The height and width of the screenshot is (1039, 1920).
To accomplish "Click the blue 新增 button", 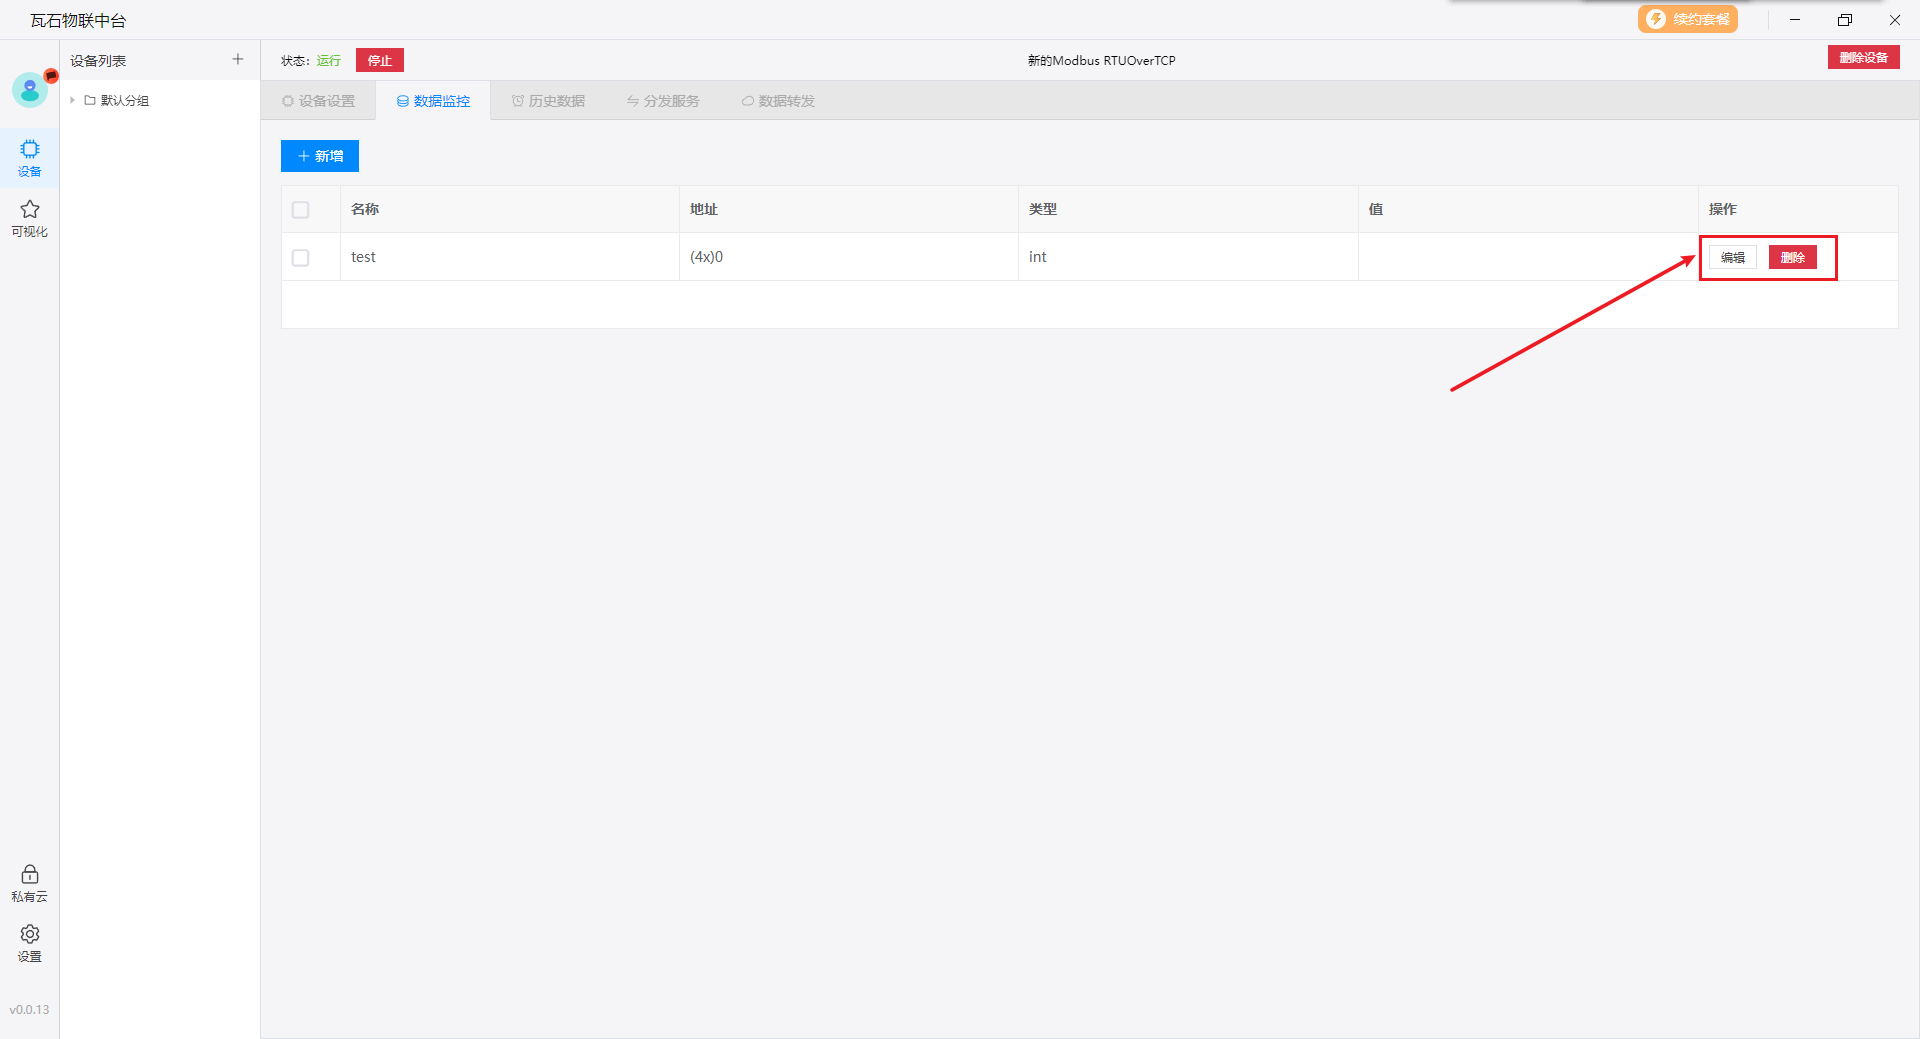I will click(x=320, y=156).
